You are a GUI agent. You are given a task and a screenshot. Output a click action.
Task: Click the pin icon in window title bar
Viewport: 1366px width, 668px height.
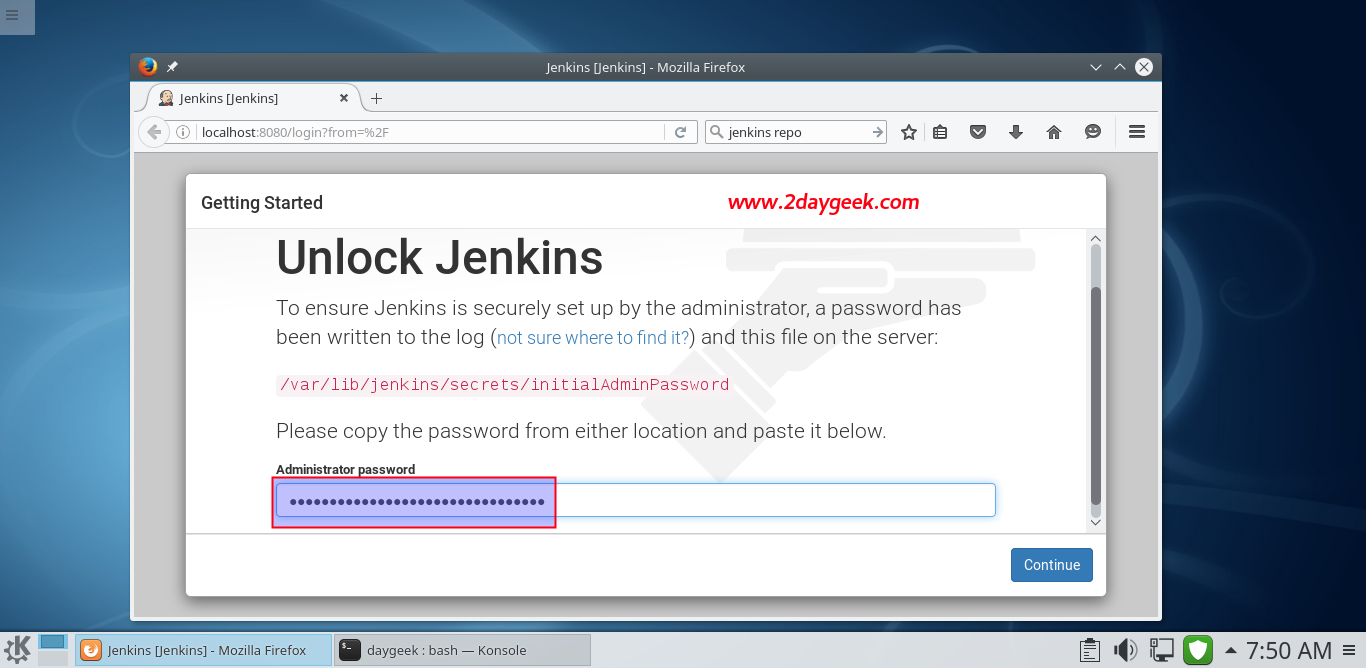point(172,67)
